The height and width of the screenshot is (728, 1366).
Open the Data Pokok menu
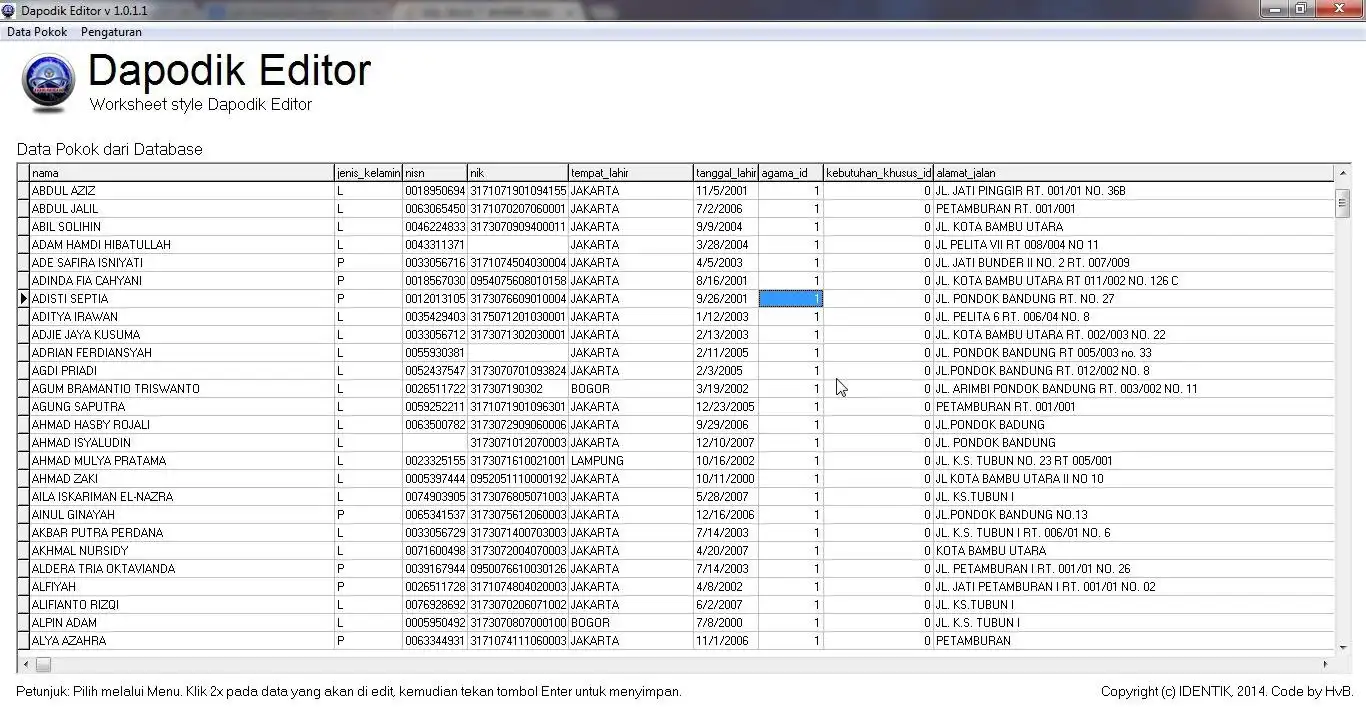[x=37, y=32]
